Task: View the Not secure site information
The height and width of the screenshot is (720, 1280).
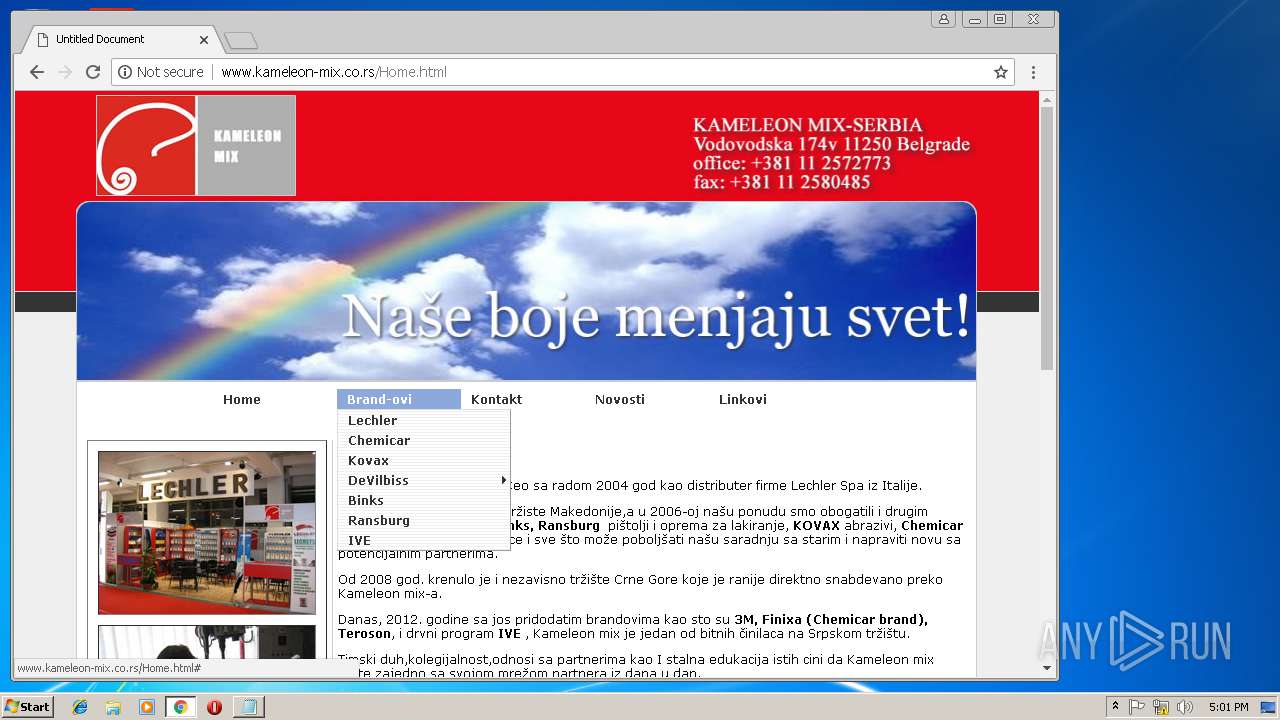Action: click(161, 72)
